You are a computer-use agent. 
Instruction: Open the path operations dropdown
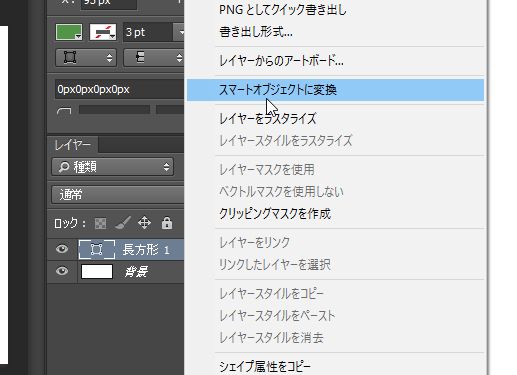86,58
